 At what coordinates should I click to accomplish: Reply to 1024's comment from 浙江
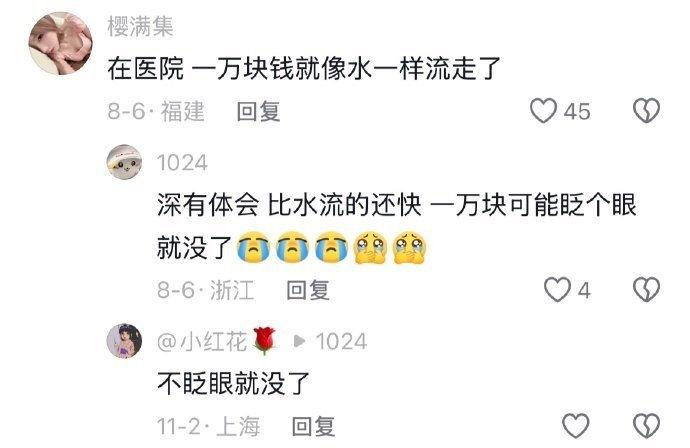tap(308, 290)
